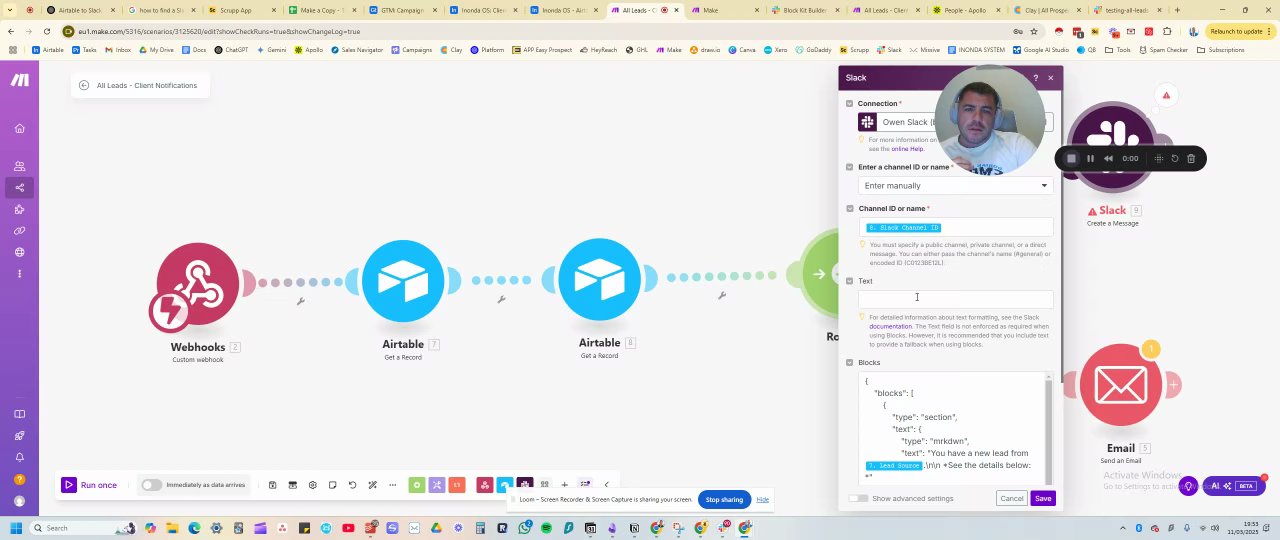1280x540 pixels.
Task: Click undo icon in bottom toolbar
Action: click(x=352, y=485)
